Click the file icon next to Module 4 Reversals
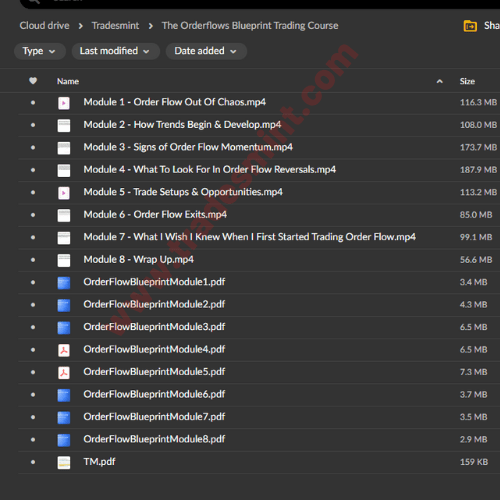500x500 pixels. (x=64, y=170)
